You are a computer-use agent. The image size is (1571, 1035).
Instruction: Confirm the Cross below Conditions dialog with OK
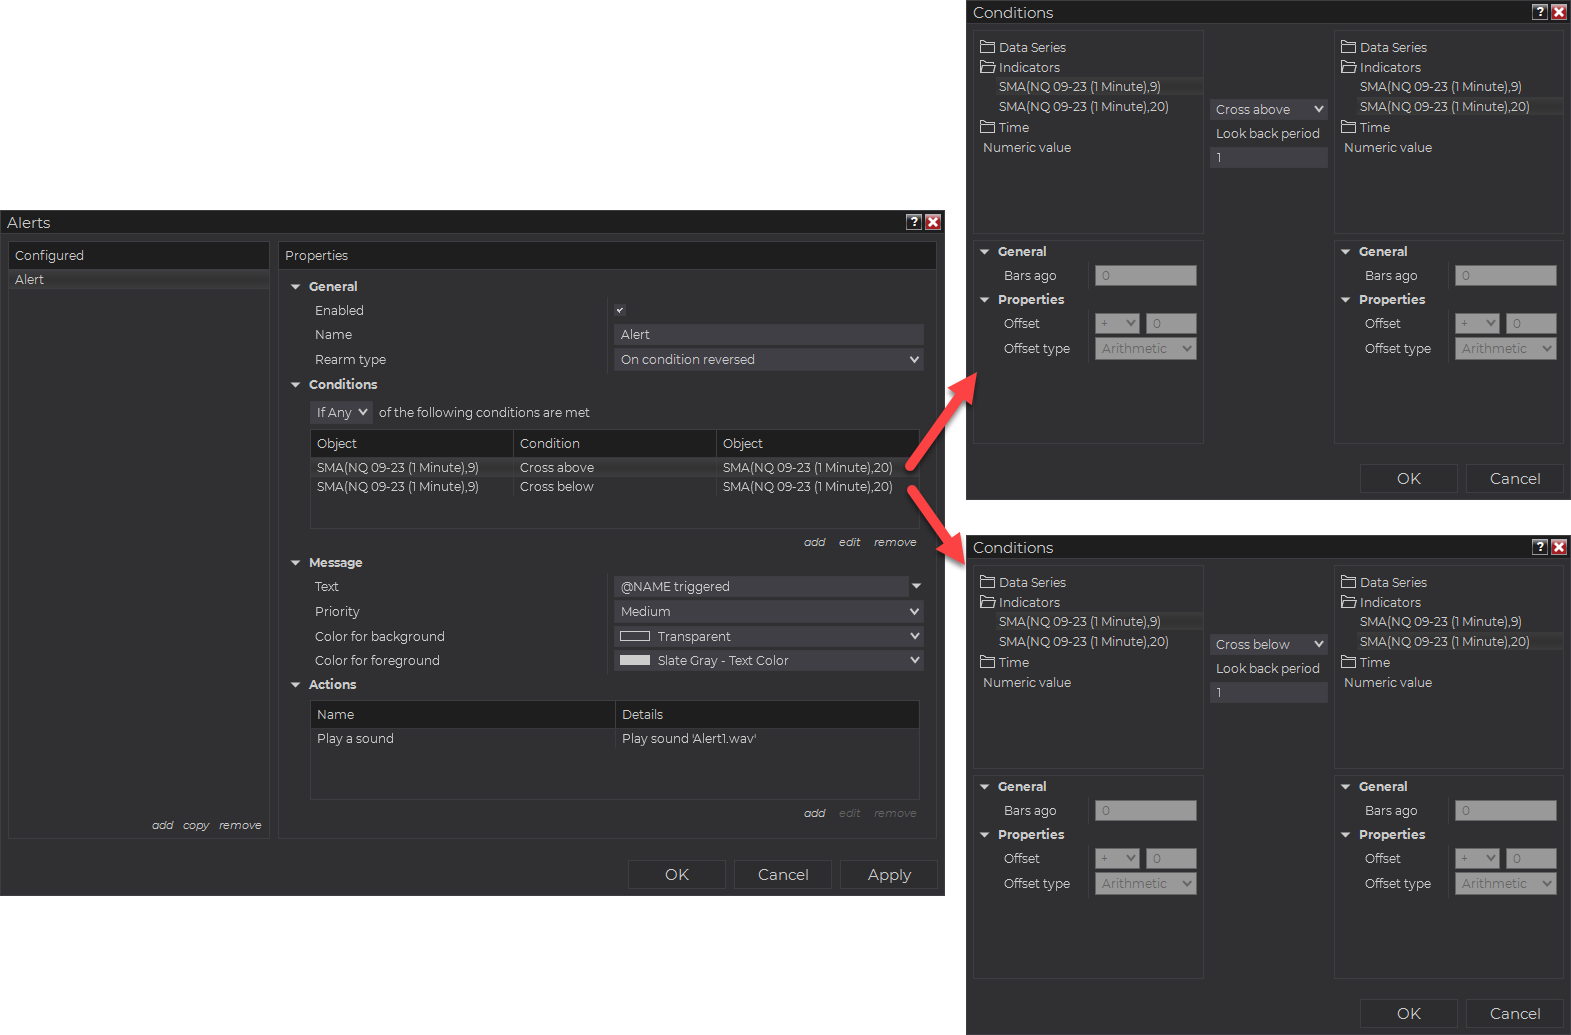1409,1013
